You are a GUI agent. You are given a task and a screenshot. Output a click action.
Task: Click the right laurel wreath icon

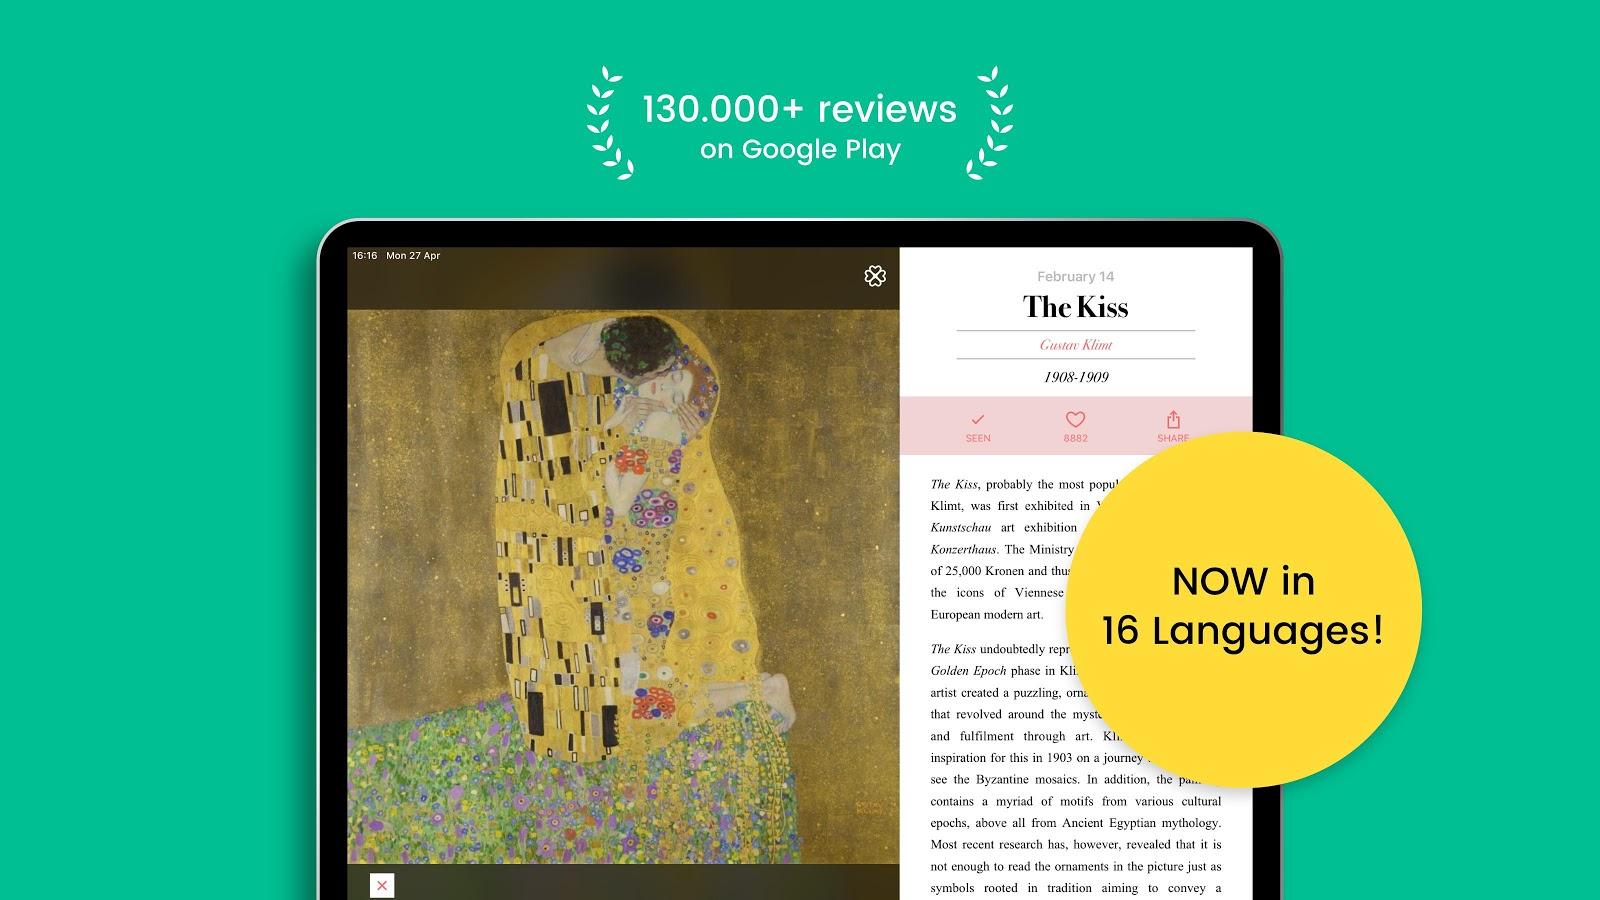coord(990,123)
